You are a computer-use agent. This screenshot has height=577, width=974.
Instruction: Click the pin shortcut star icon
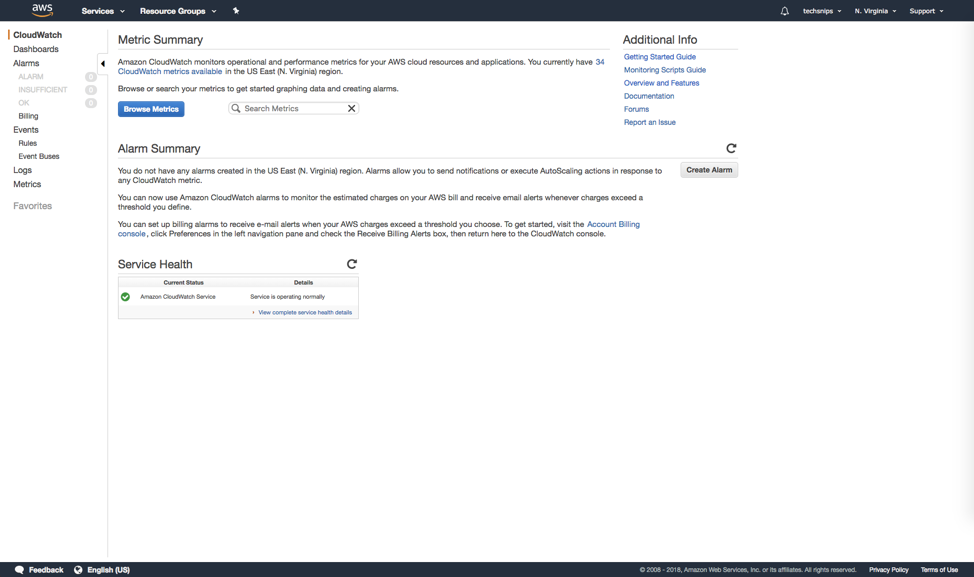coord(236,11)
